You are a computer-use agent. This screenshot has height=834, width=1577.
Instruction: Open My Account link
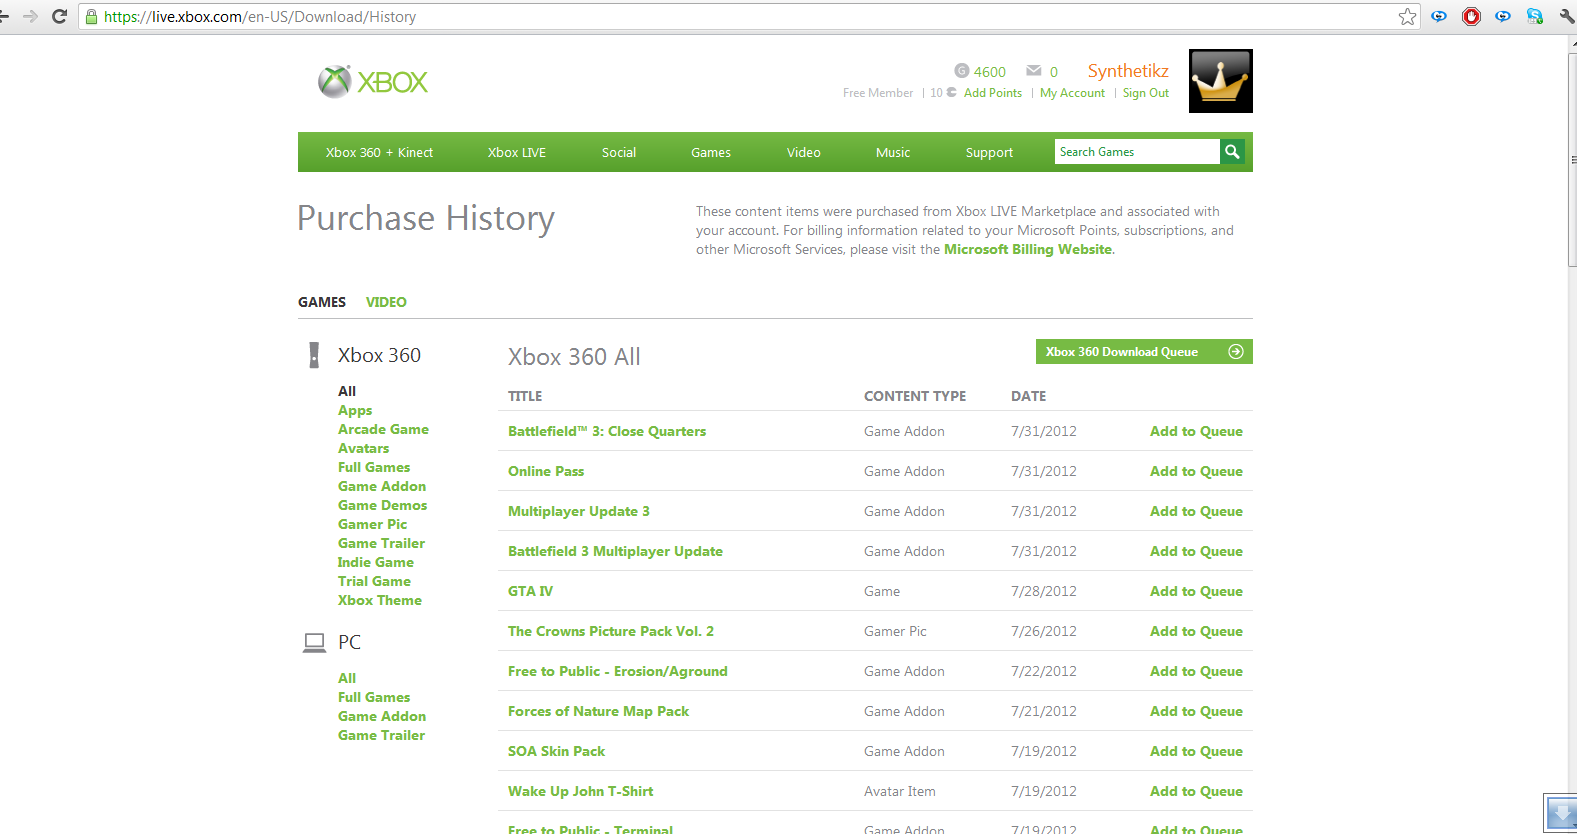(x=1072, y=93)
